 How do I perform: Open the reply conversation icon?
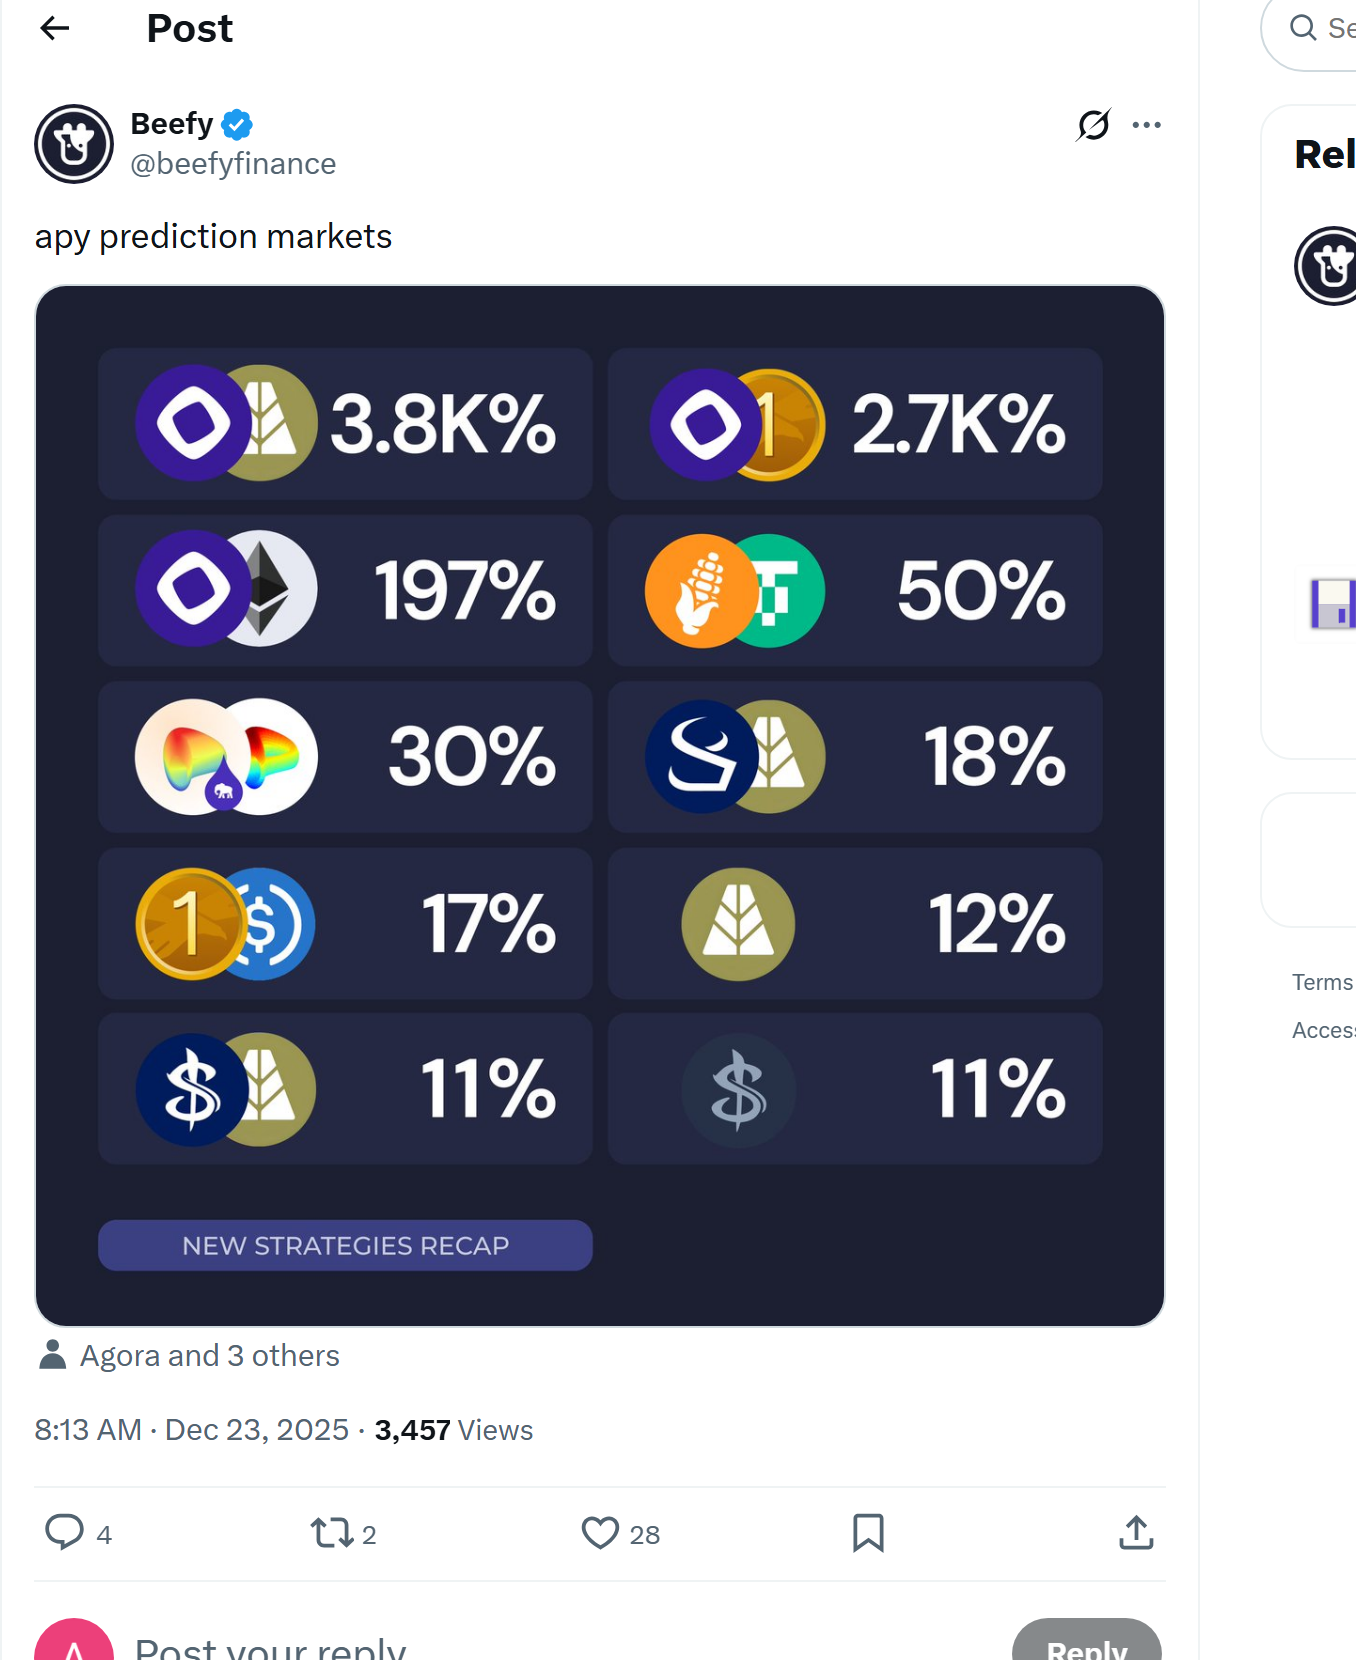[62, 1533]
